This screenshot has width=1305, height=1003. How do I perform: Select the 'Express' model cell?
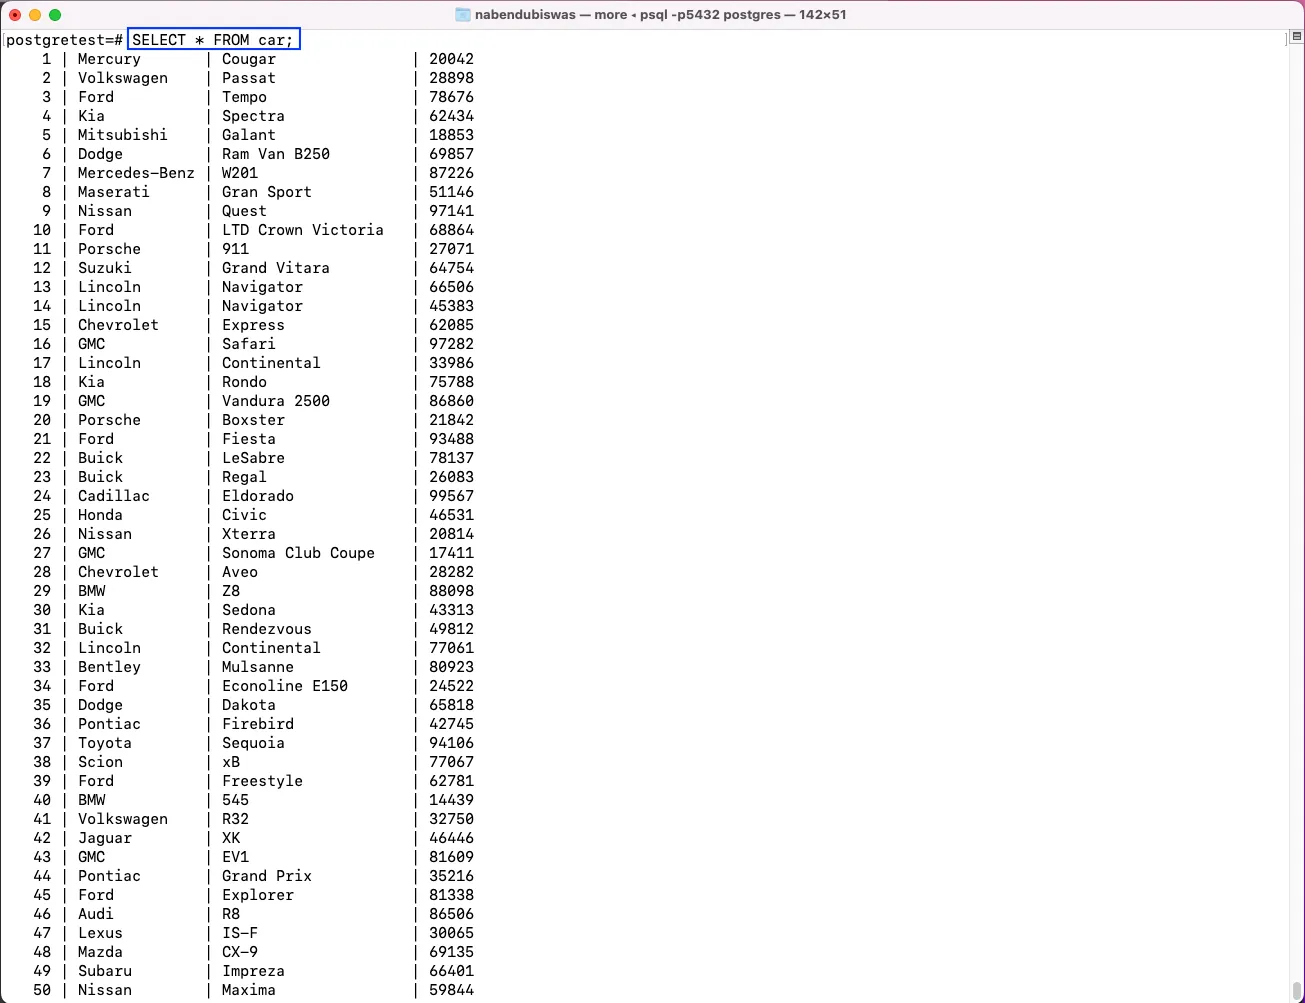tap(253, 325)
